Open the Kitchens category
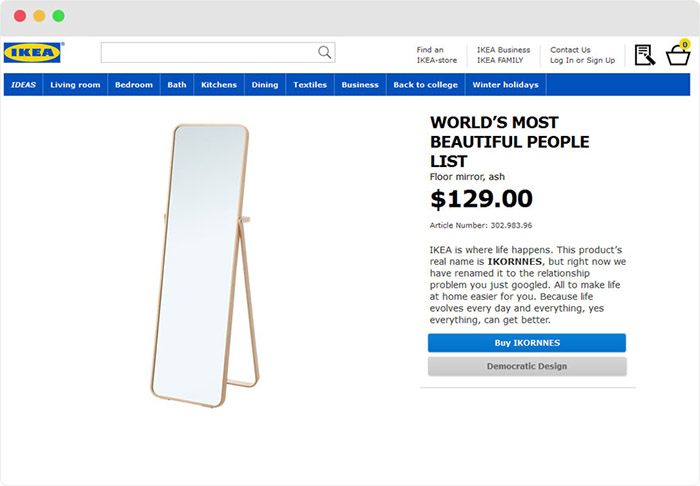This screenshot has height=486, width=700. click(219, 85)
